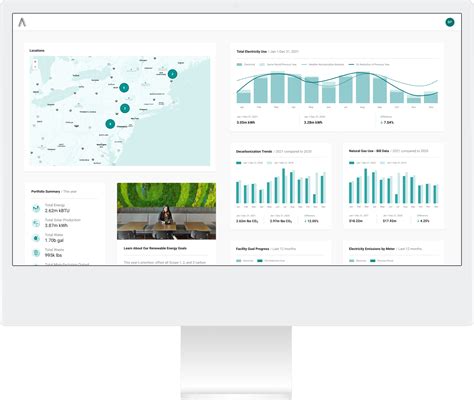Click the Decarbonization Trends card title

[254, 151]
